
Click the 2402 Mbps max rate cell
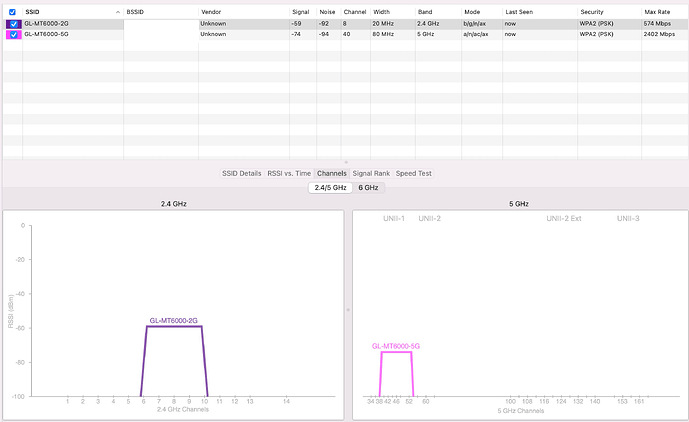pos(659,34)
